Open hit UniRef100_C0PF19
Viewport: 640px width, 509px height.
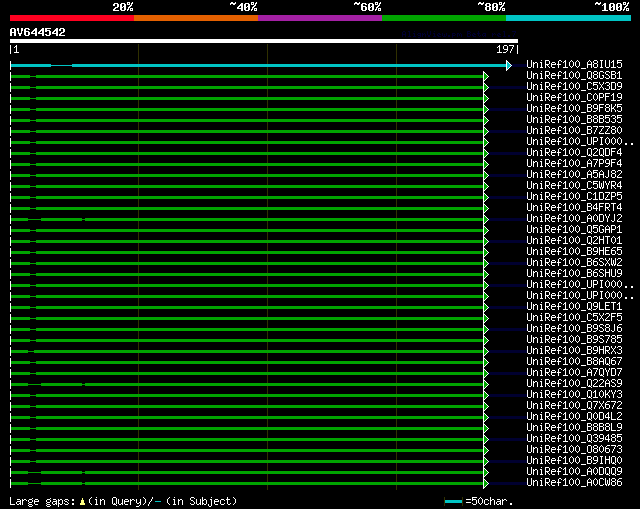pyautogui.click(x=574, y=97)
